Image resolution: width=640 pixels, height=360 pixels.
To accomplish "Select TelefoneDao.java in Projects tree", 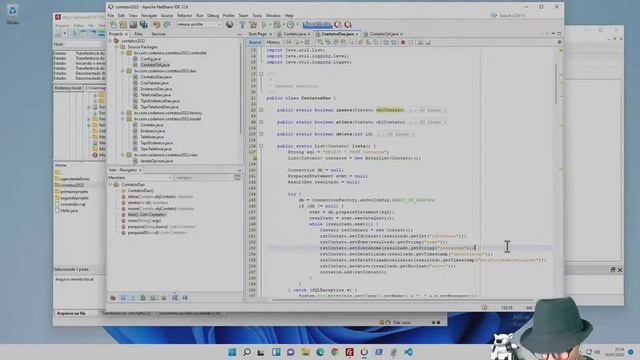I will tap(156, 95).
